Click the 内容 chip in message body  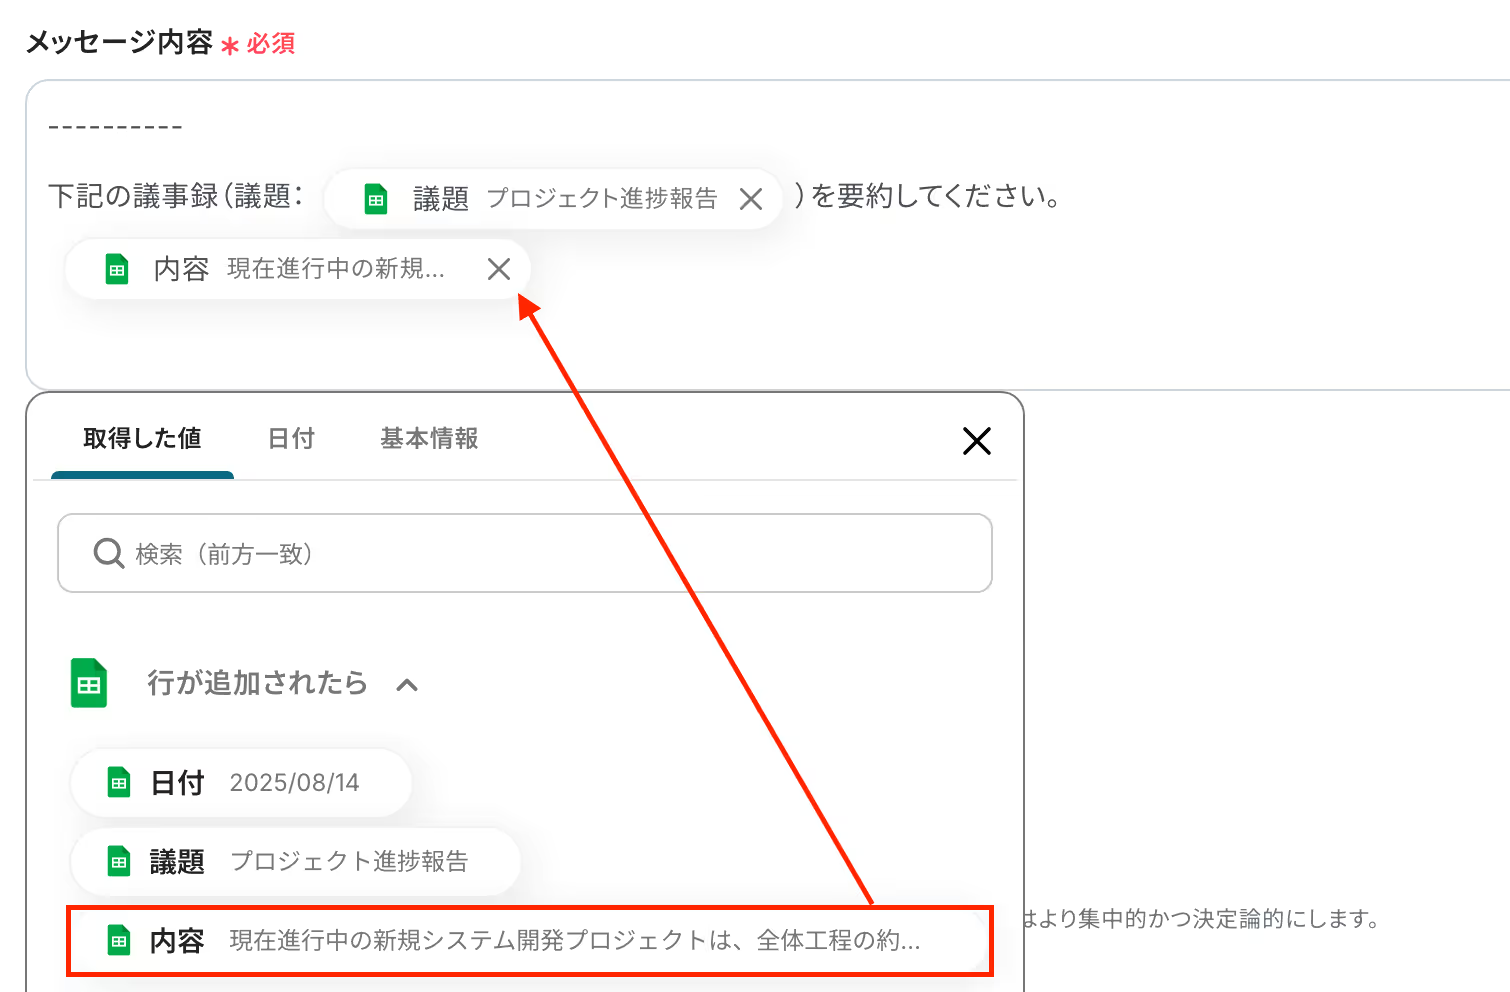[x=297, y=269]
